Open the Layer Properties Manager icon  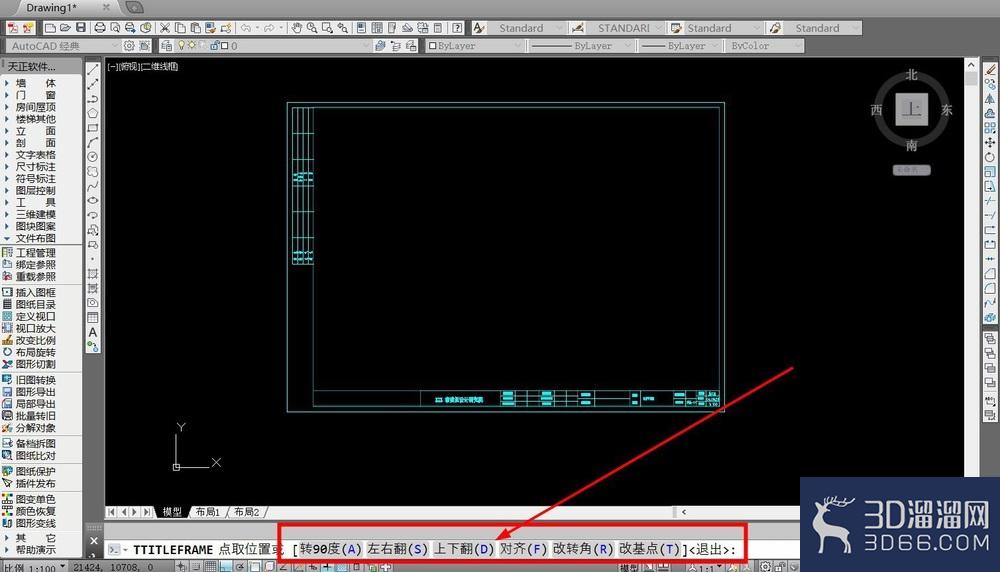[166, 46]
